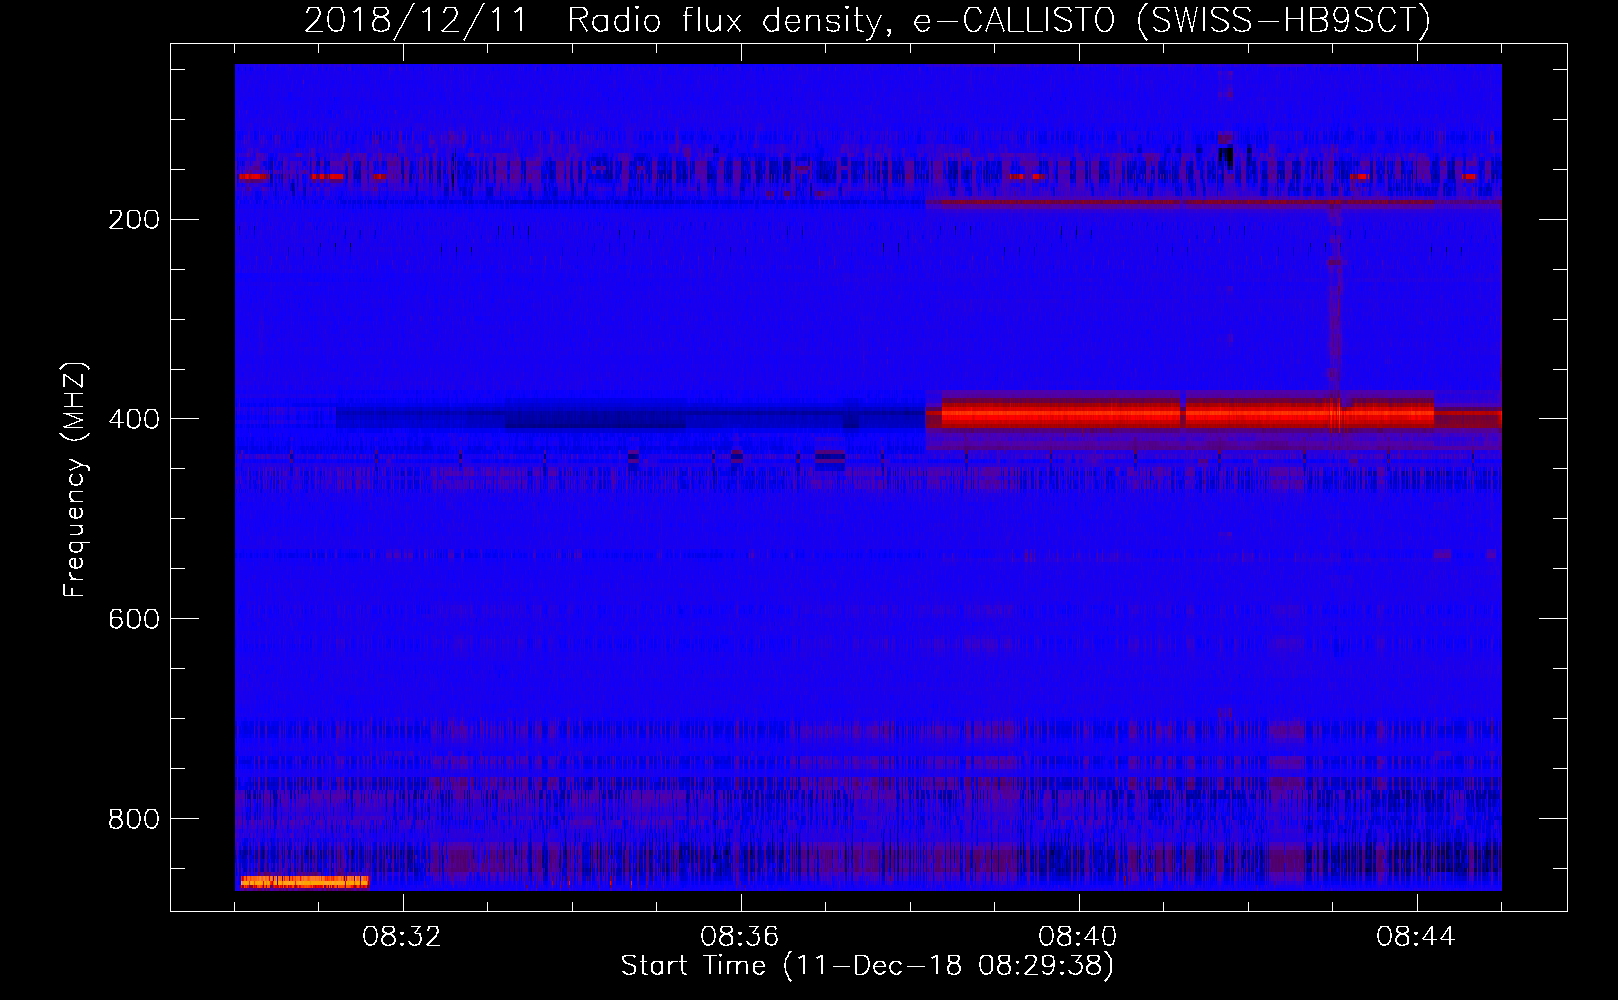Click the 'Start Time (11-Dec-18 08:29:38)' label
Image resolution: width=1618 pixels, height=1000 pixels.
tap(867, 966)
